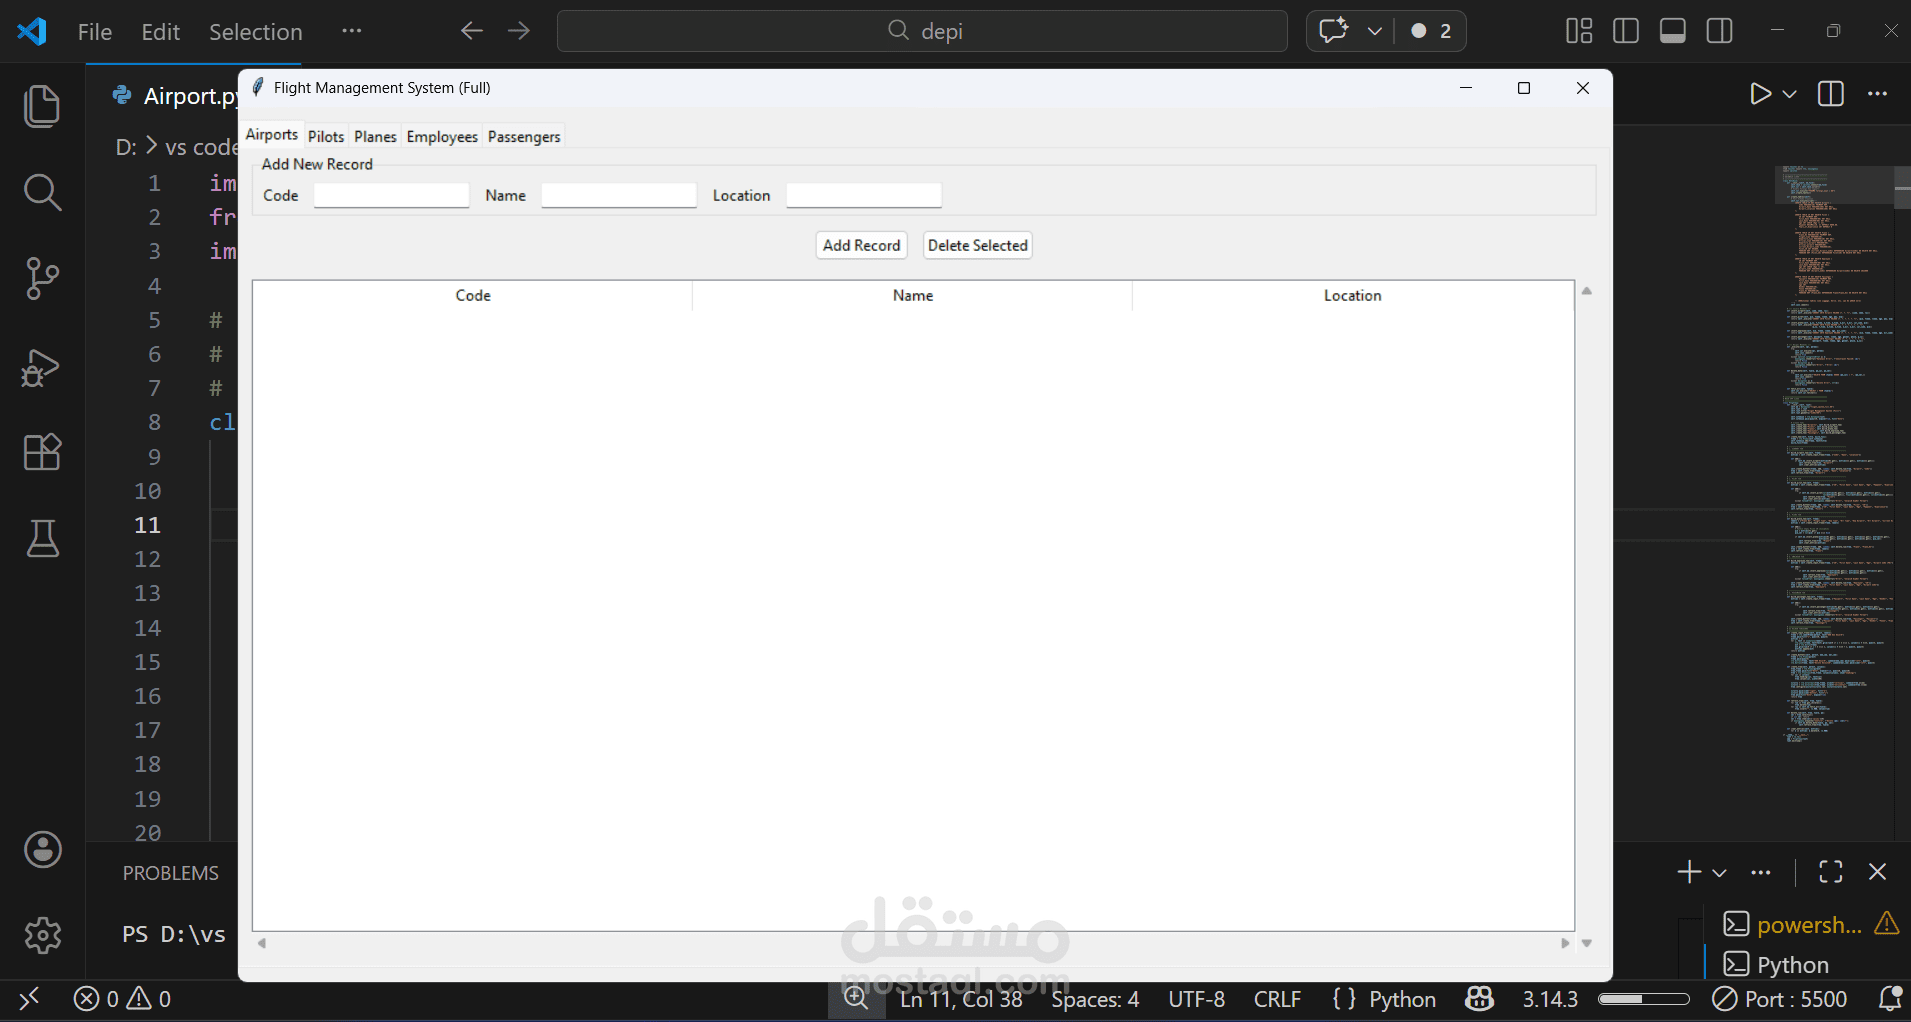Open the Copilot chat icon
The height and width of the screenshot is (1022, 1911).
tap(1334, 31)
